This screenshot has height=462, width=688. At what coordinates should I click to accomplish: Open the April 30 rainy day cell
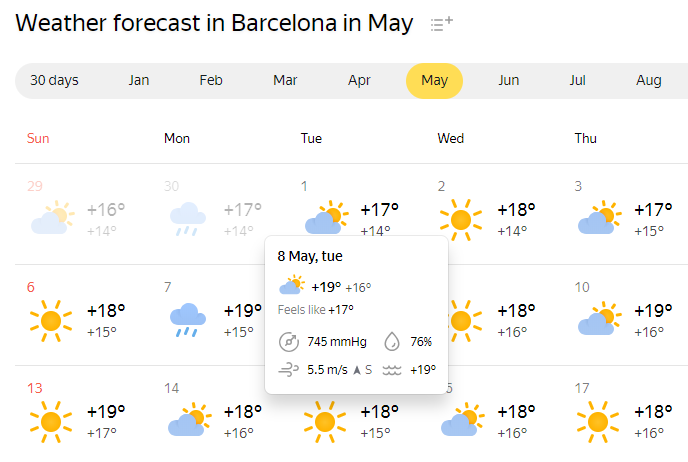213,215
